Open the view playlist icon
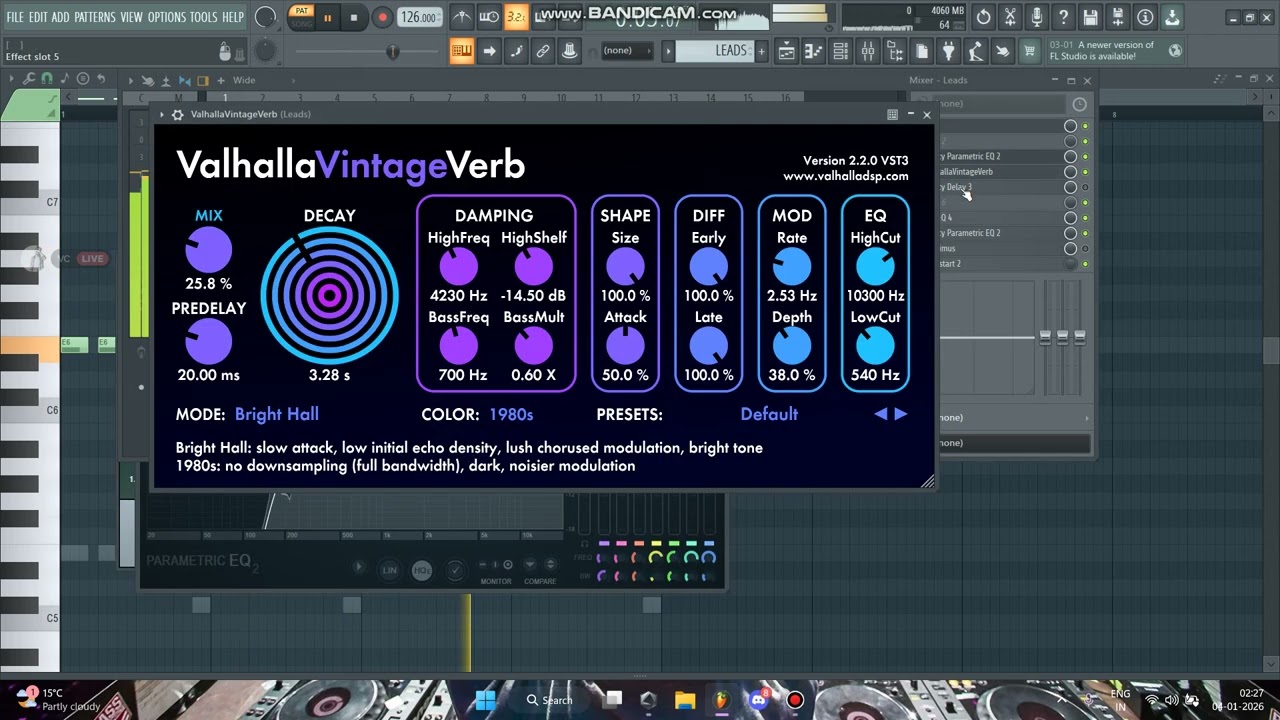Image resolution: width=1280 pixels, height=720 pixels. 787,51
